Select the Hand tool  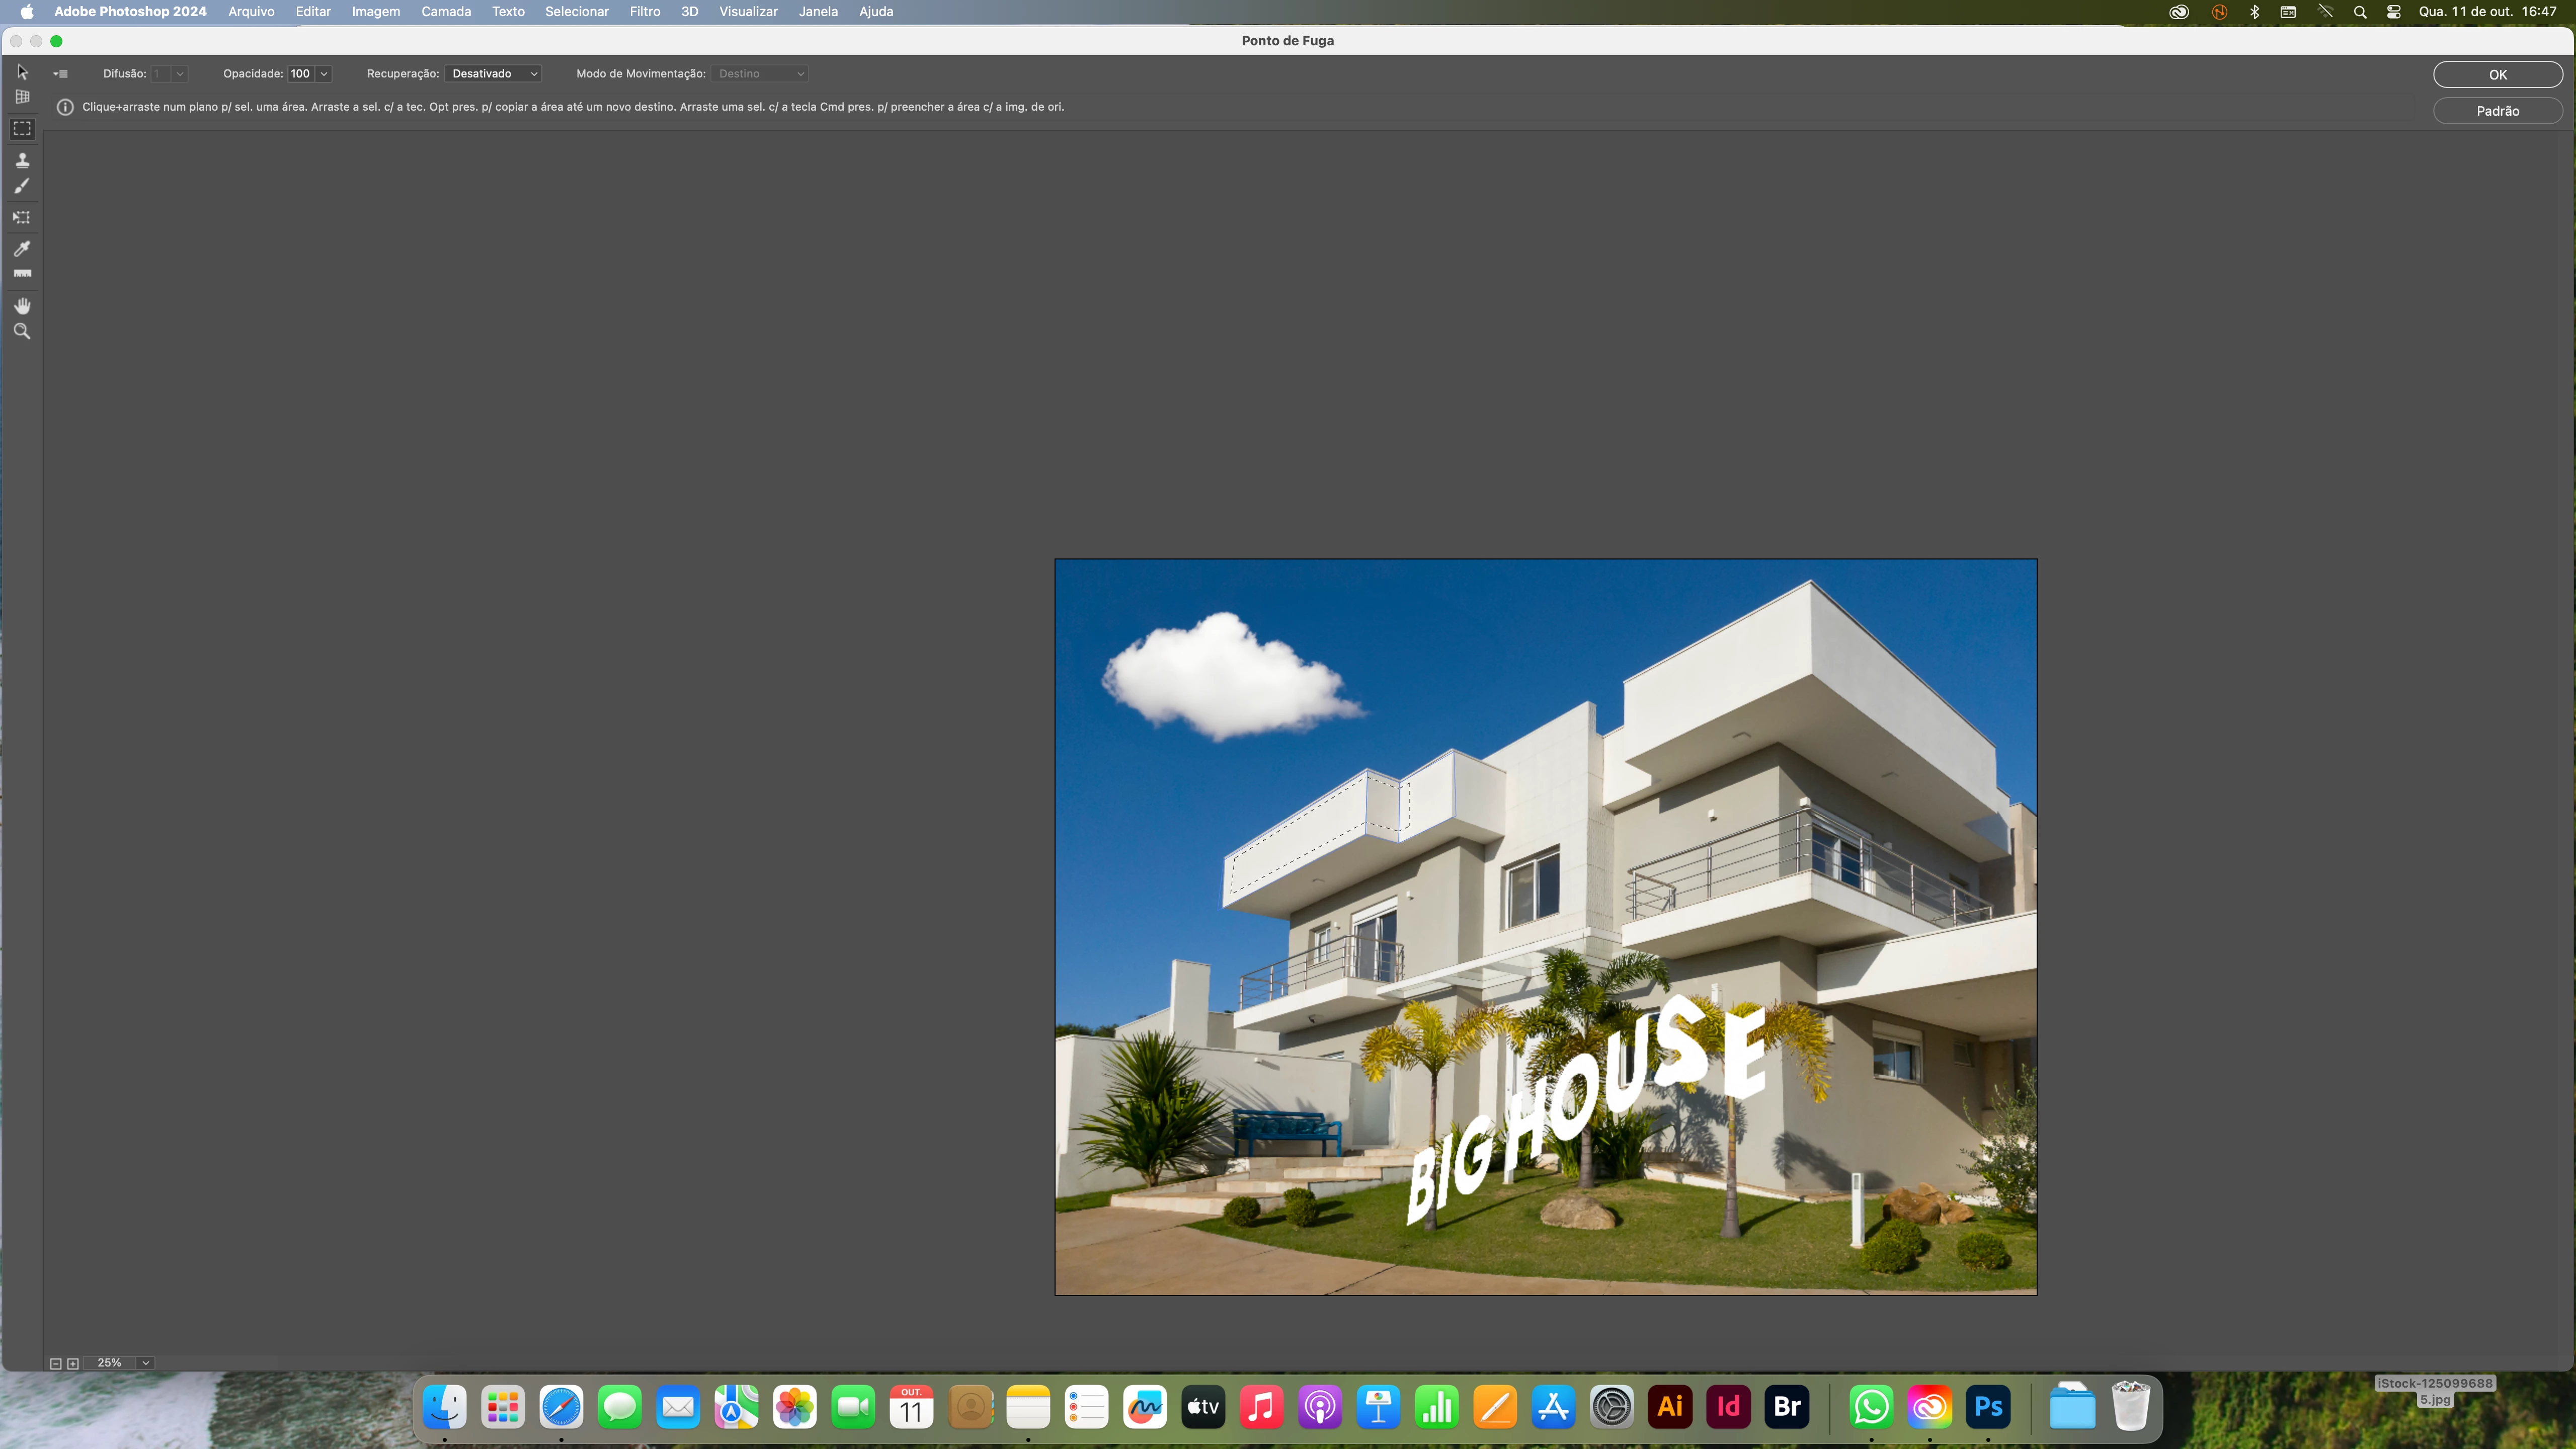22,305
